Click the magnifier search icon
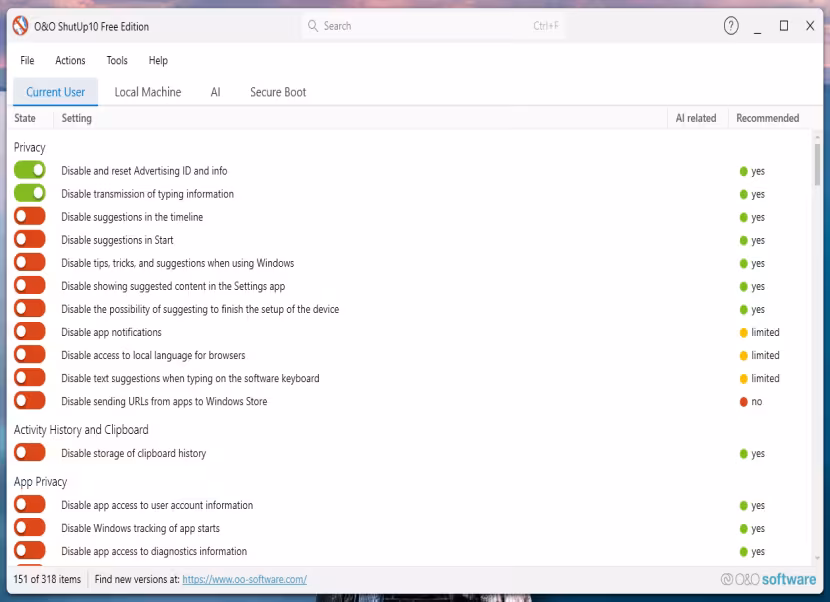This screenshot has height=602, width=830. (313, 26)
